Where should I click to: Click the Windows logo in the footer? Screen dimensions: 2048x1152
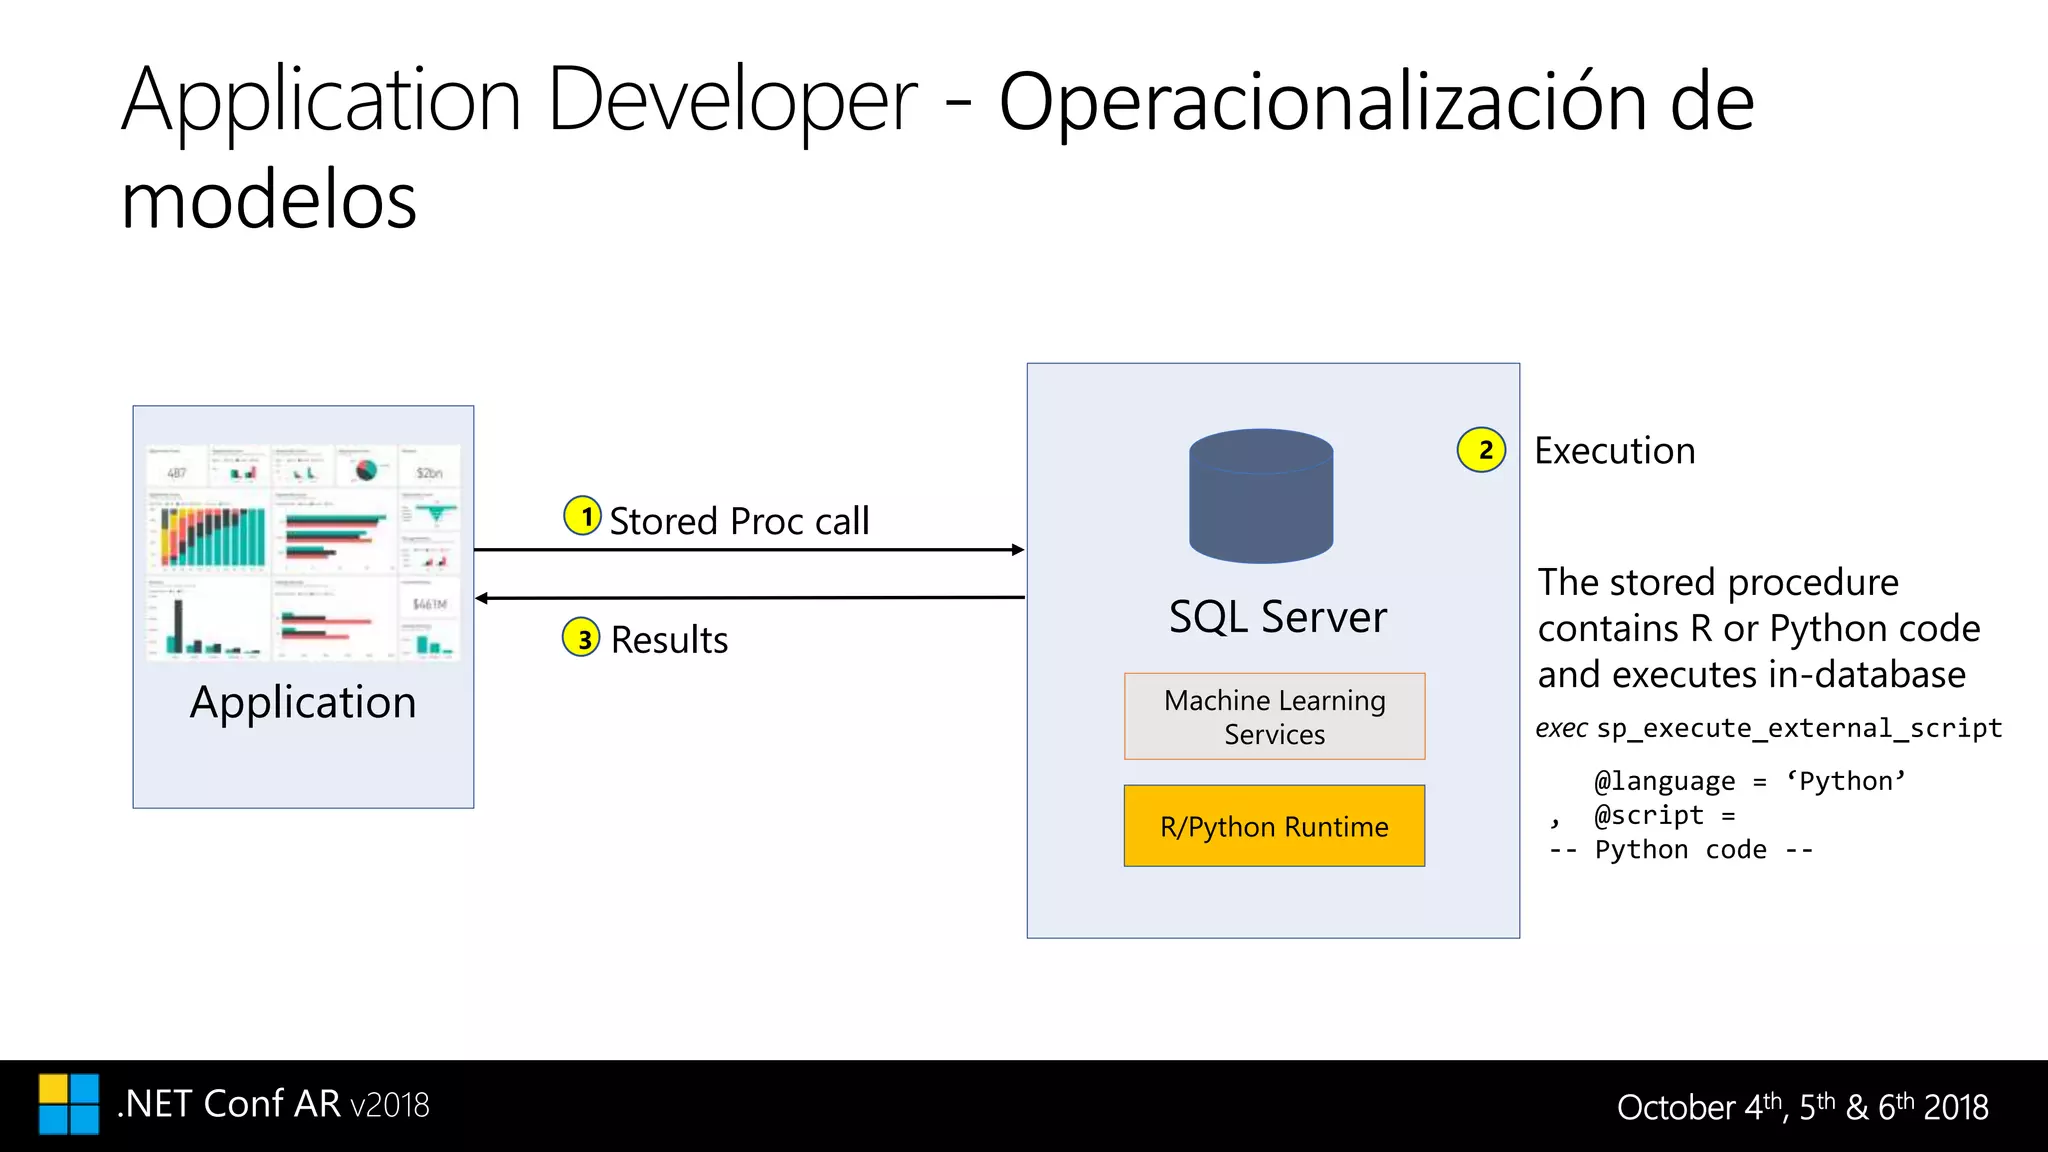pos(69,1104)
